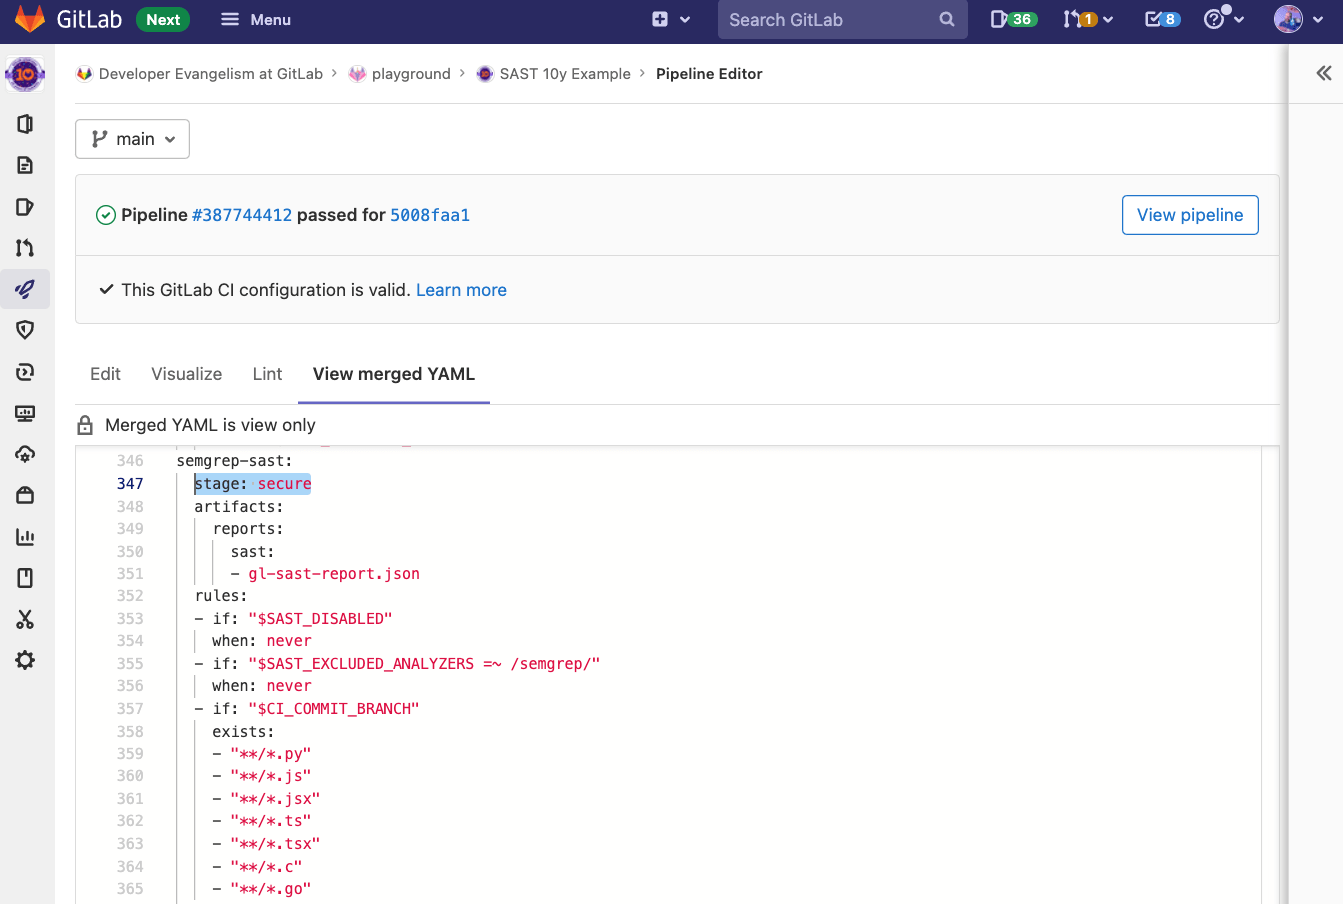1343x904 pixels.
Task: Open the Merge requests sidebar icon
Action: 25,247
